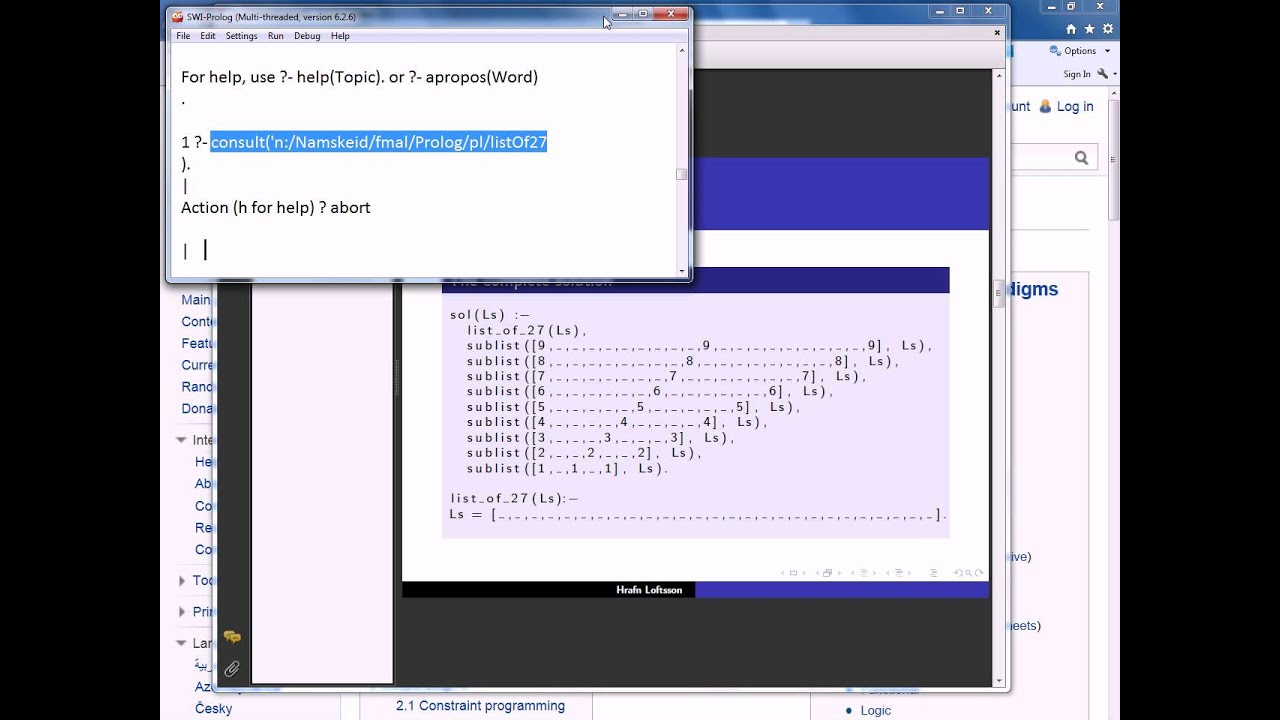Screen dimensions: 1280x720
Task: Open the File menu in SWI-Prolog
Action: point(183,36)
